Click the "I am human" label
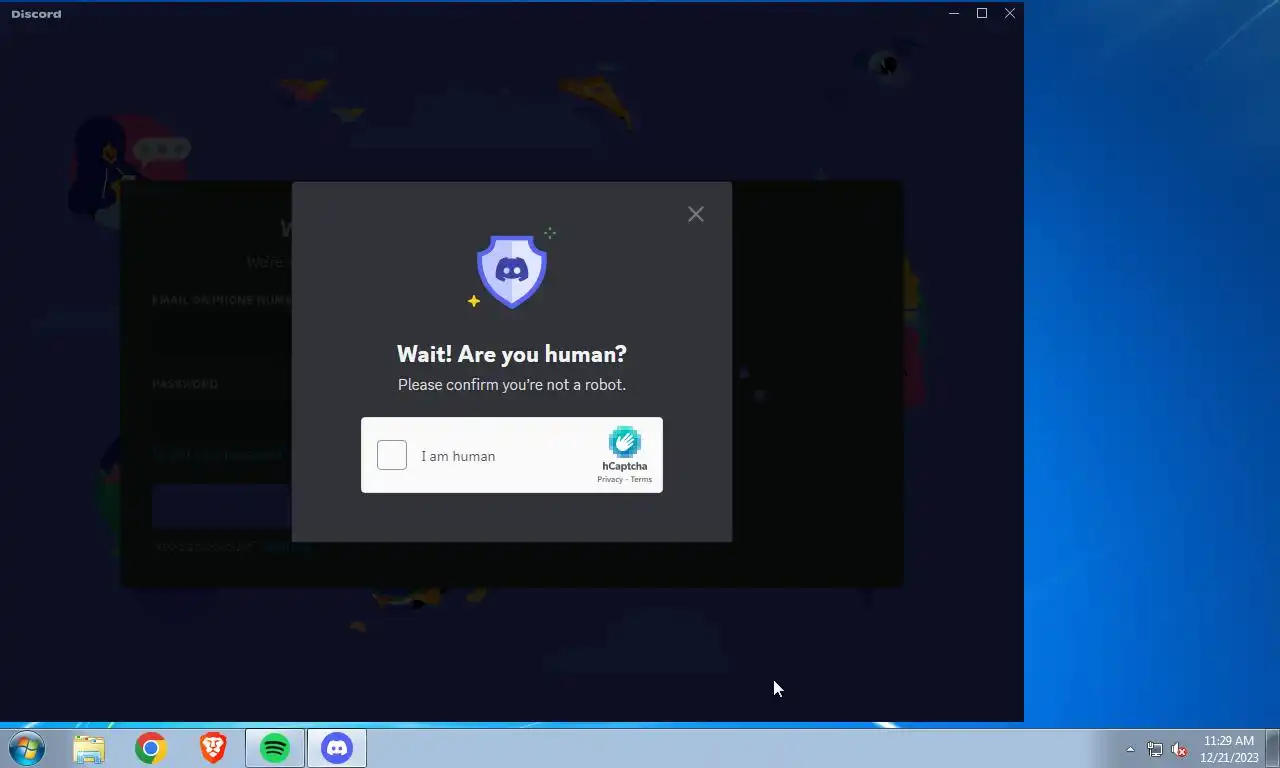1280x768 pixels. (x=458, y=456)
